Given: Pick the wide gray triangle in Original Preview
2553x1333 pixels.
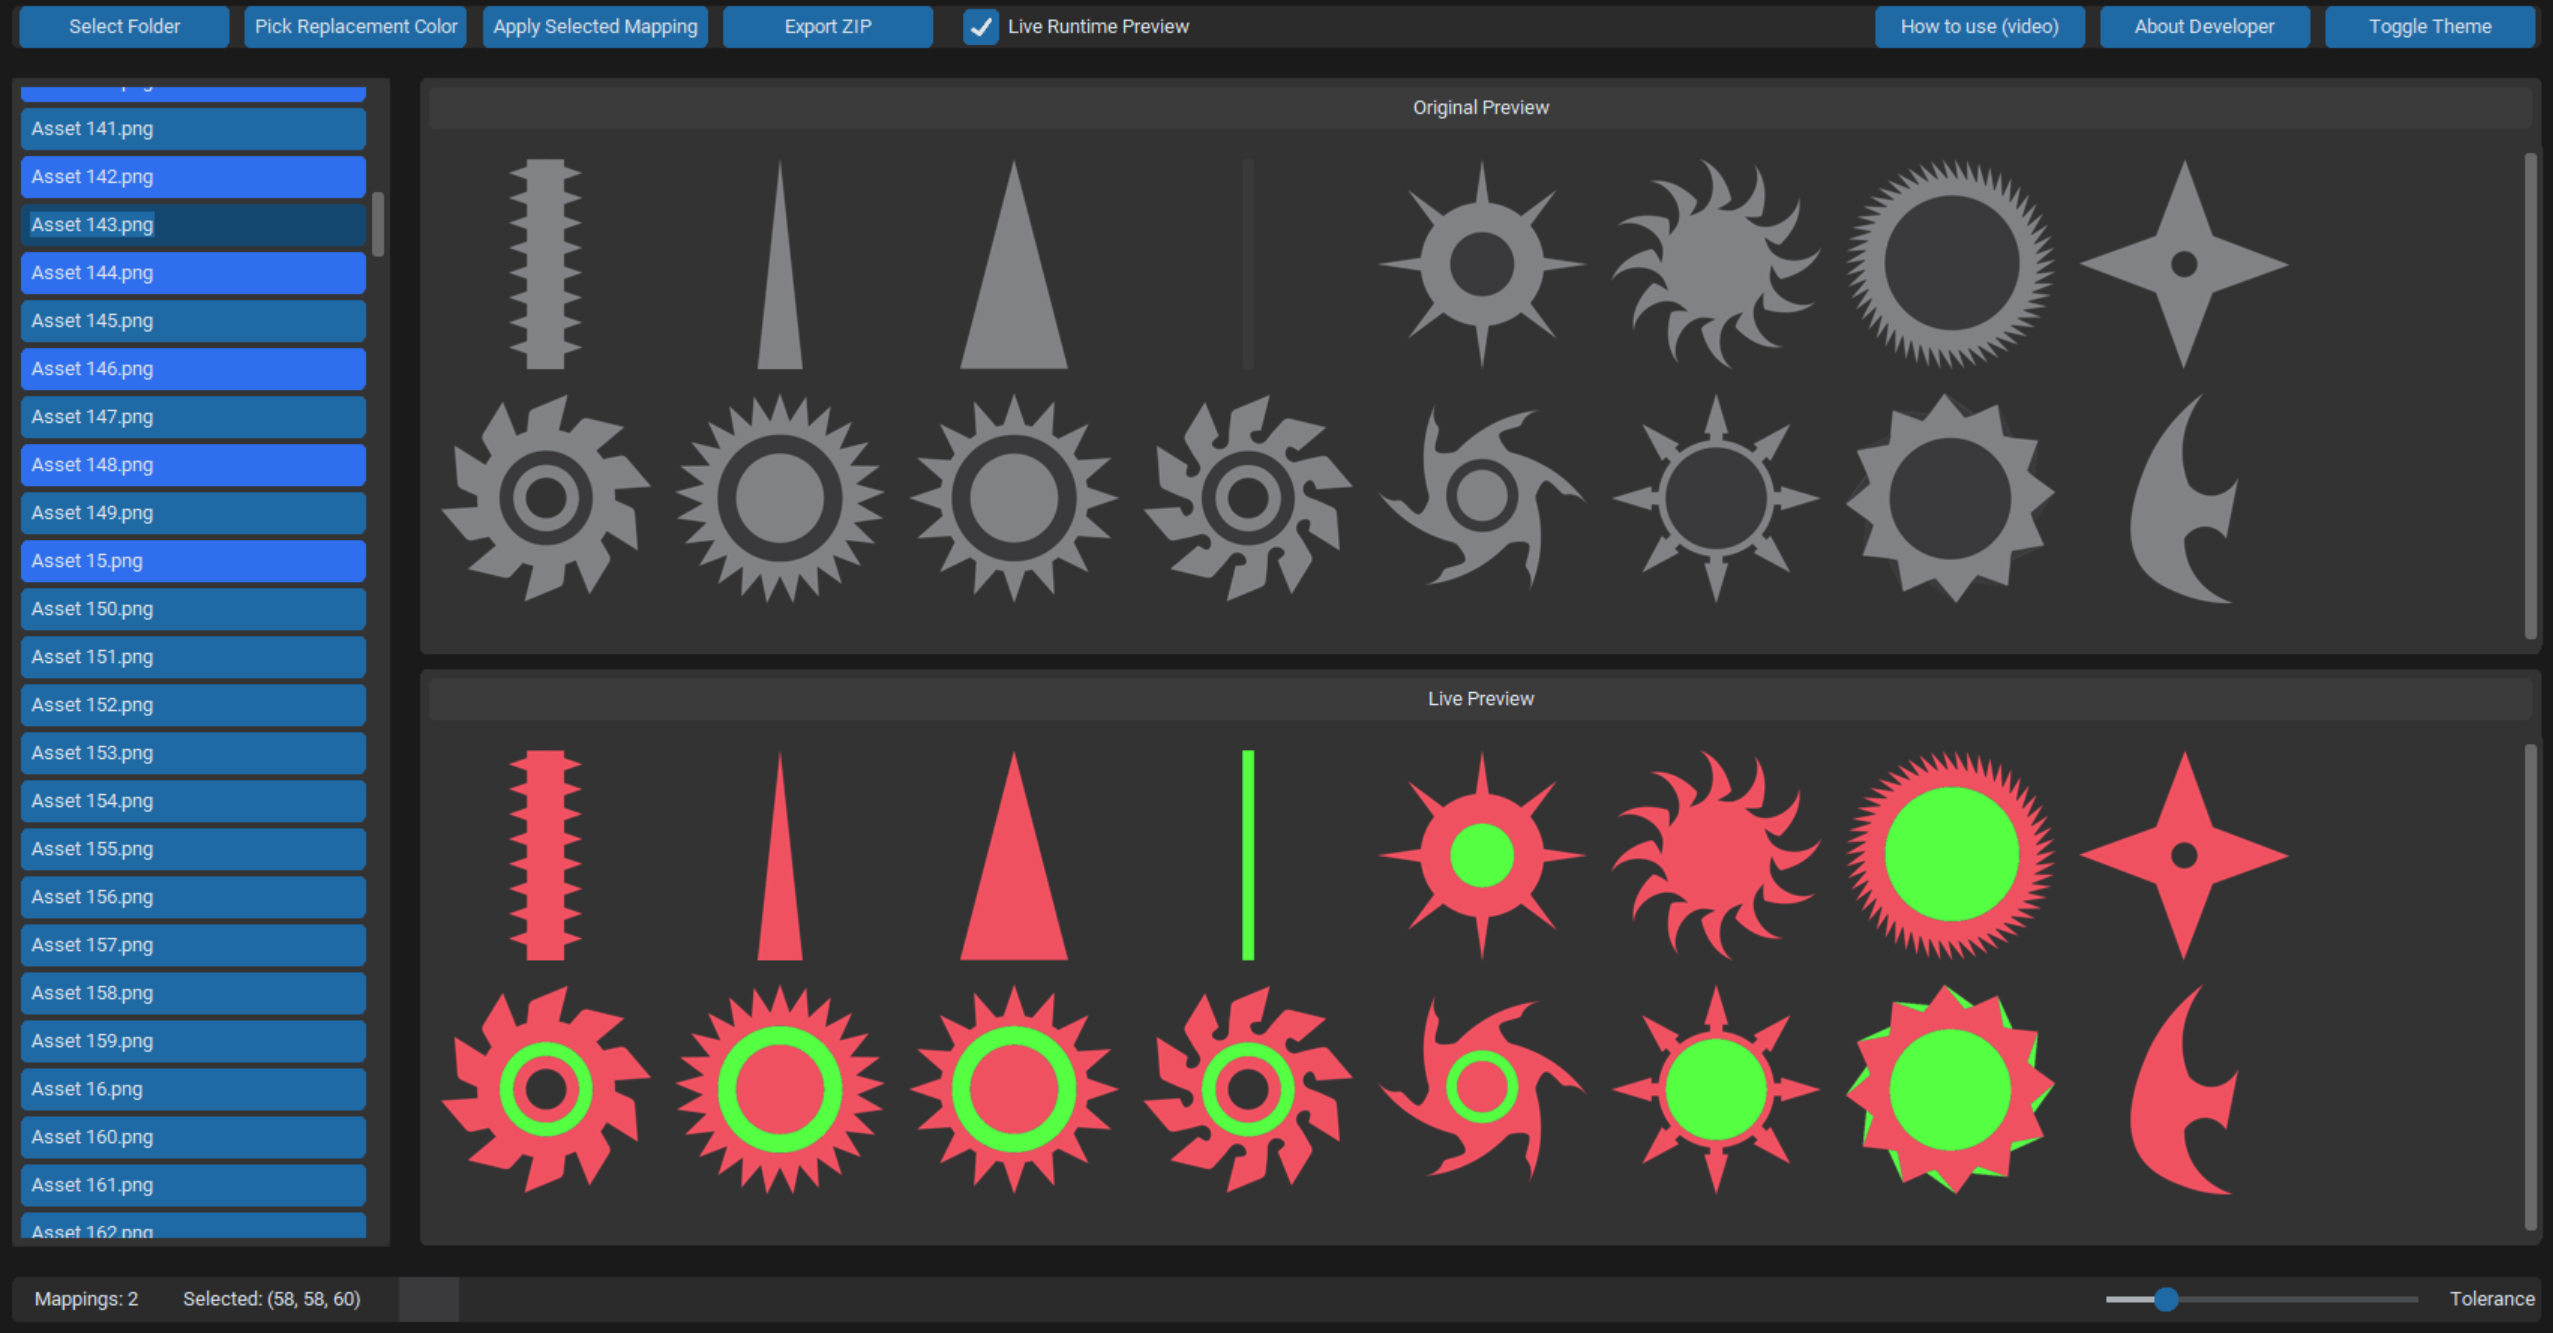Looking at the screenshot, I should [x=1014, y=264].
